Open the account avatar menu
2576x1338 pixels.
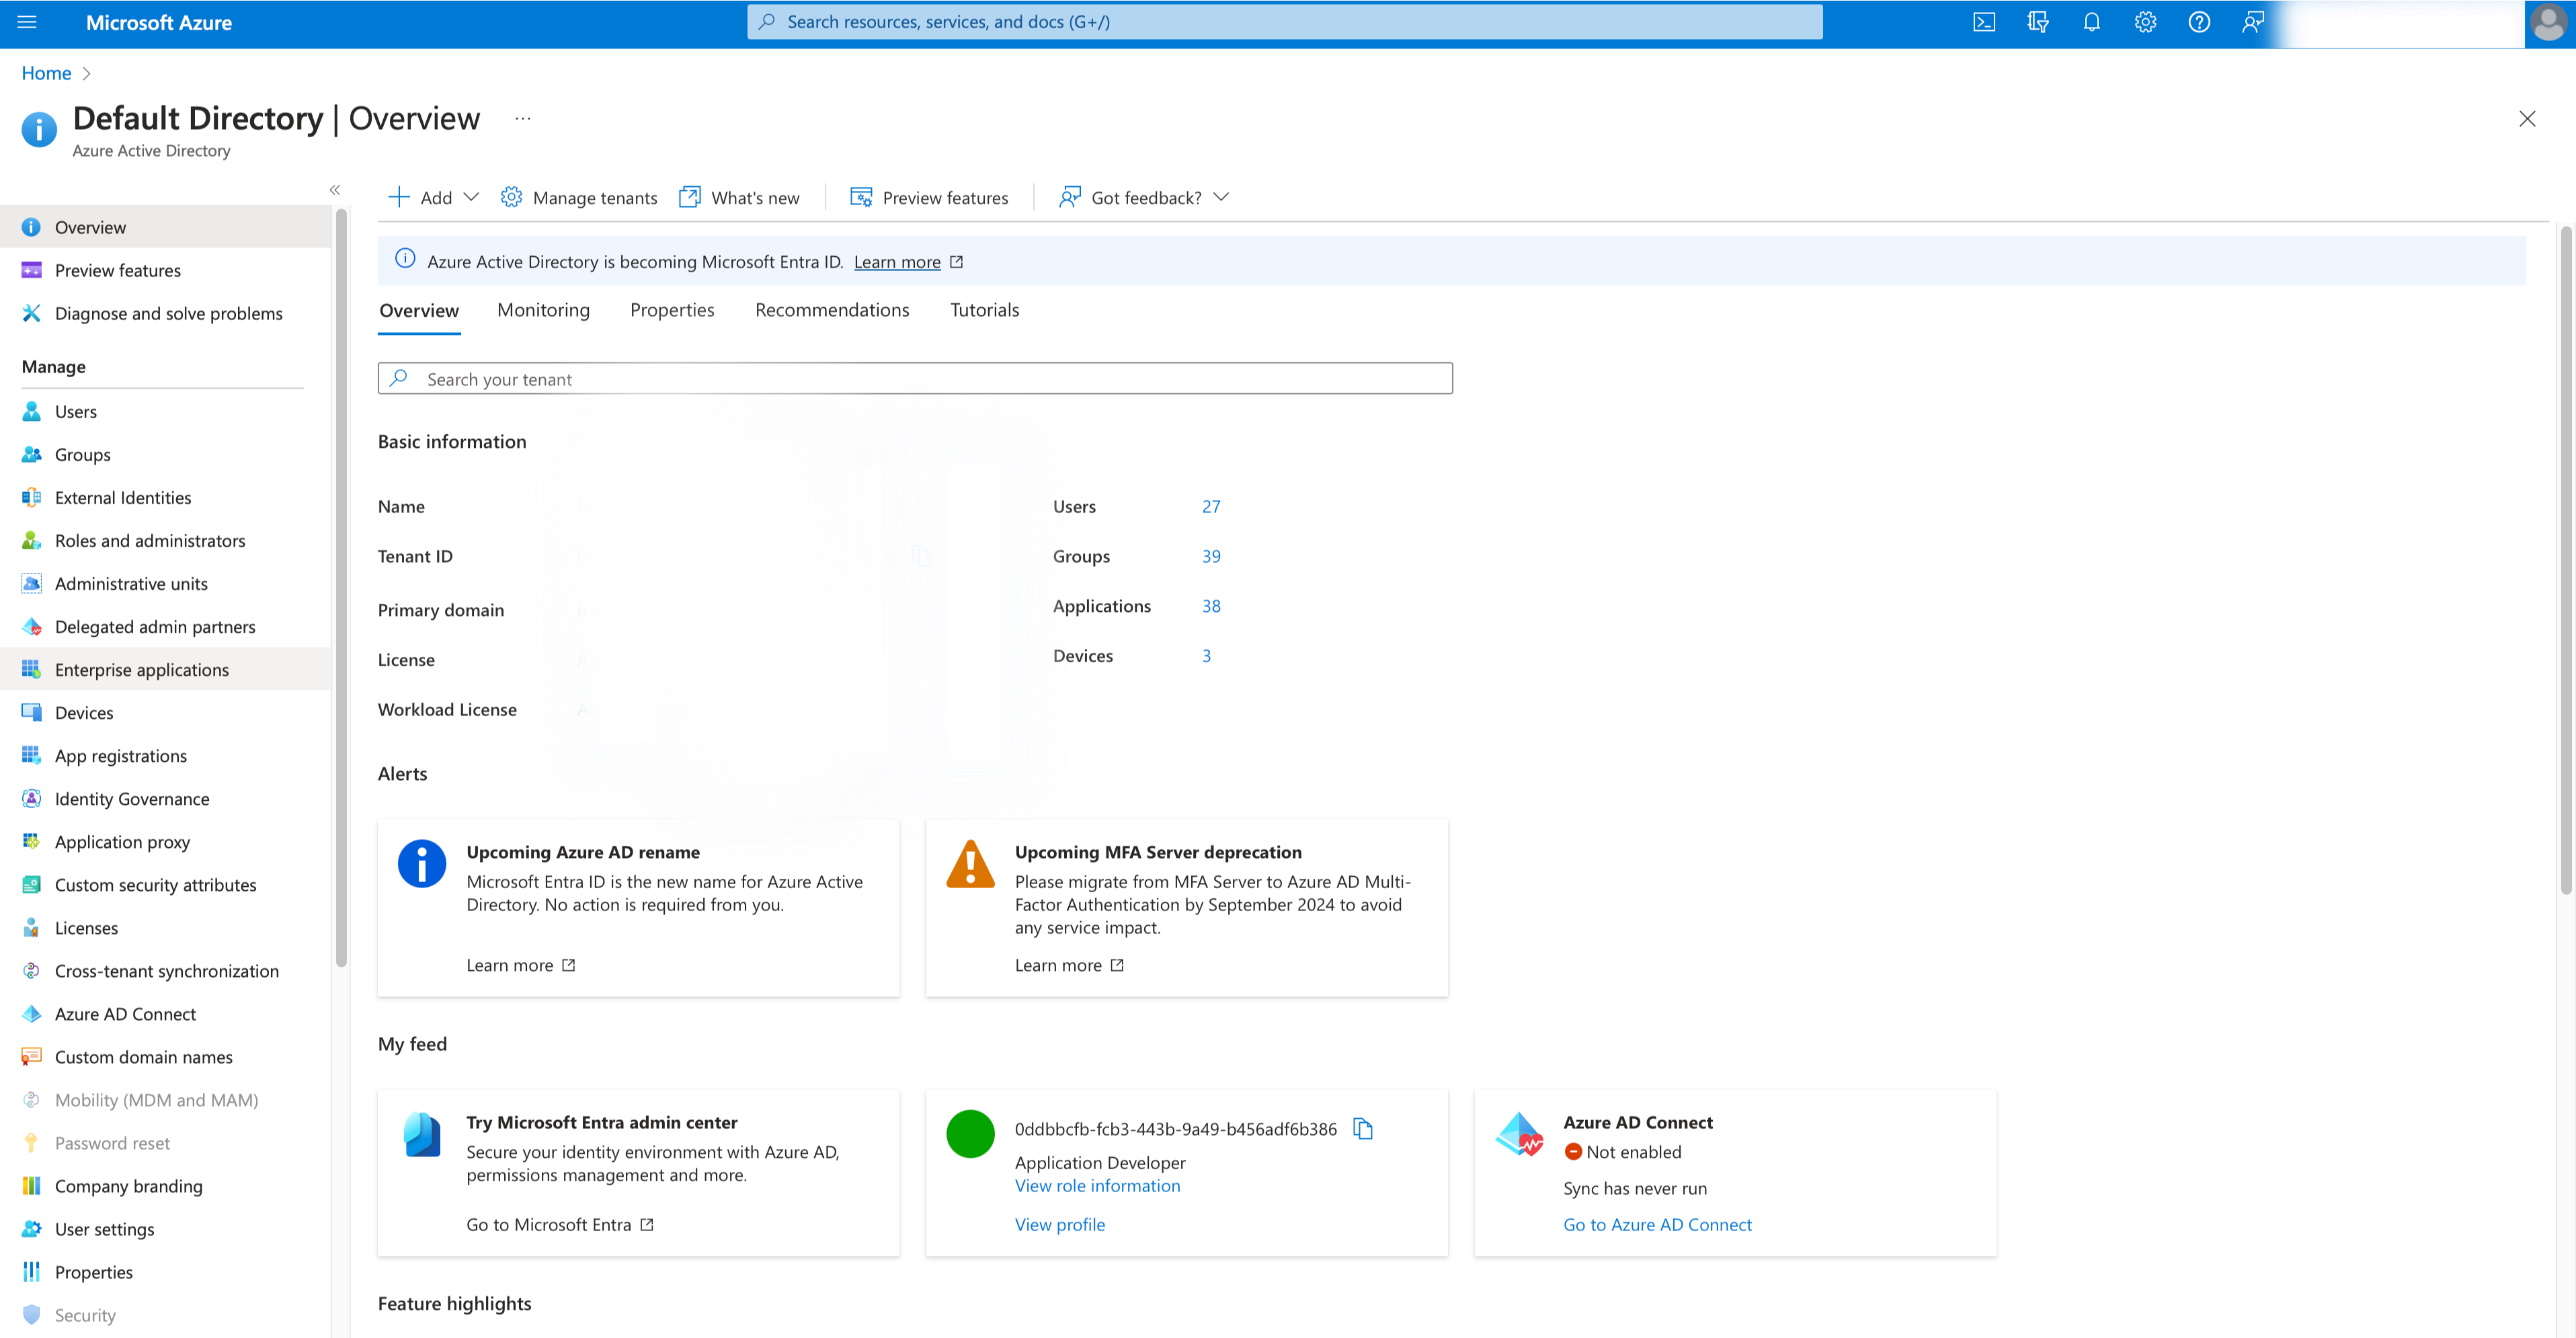(2548, 22)
